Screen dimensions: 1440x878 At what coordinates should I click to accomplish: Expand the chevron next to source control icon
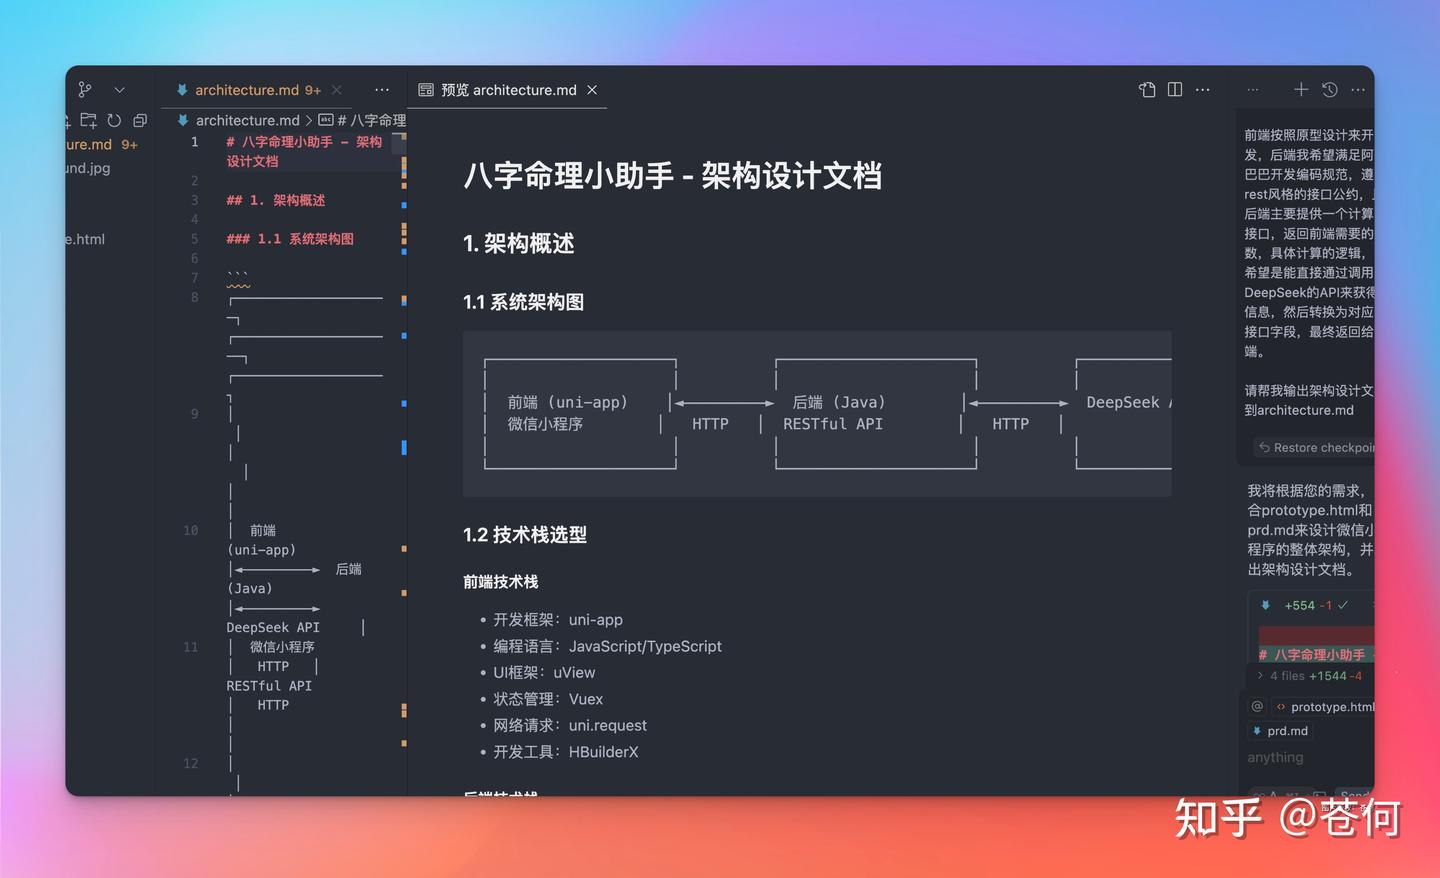tap(119, 90)
